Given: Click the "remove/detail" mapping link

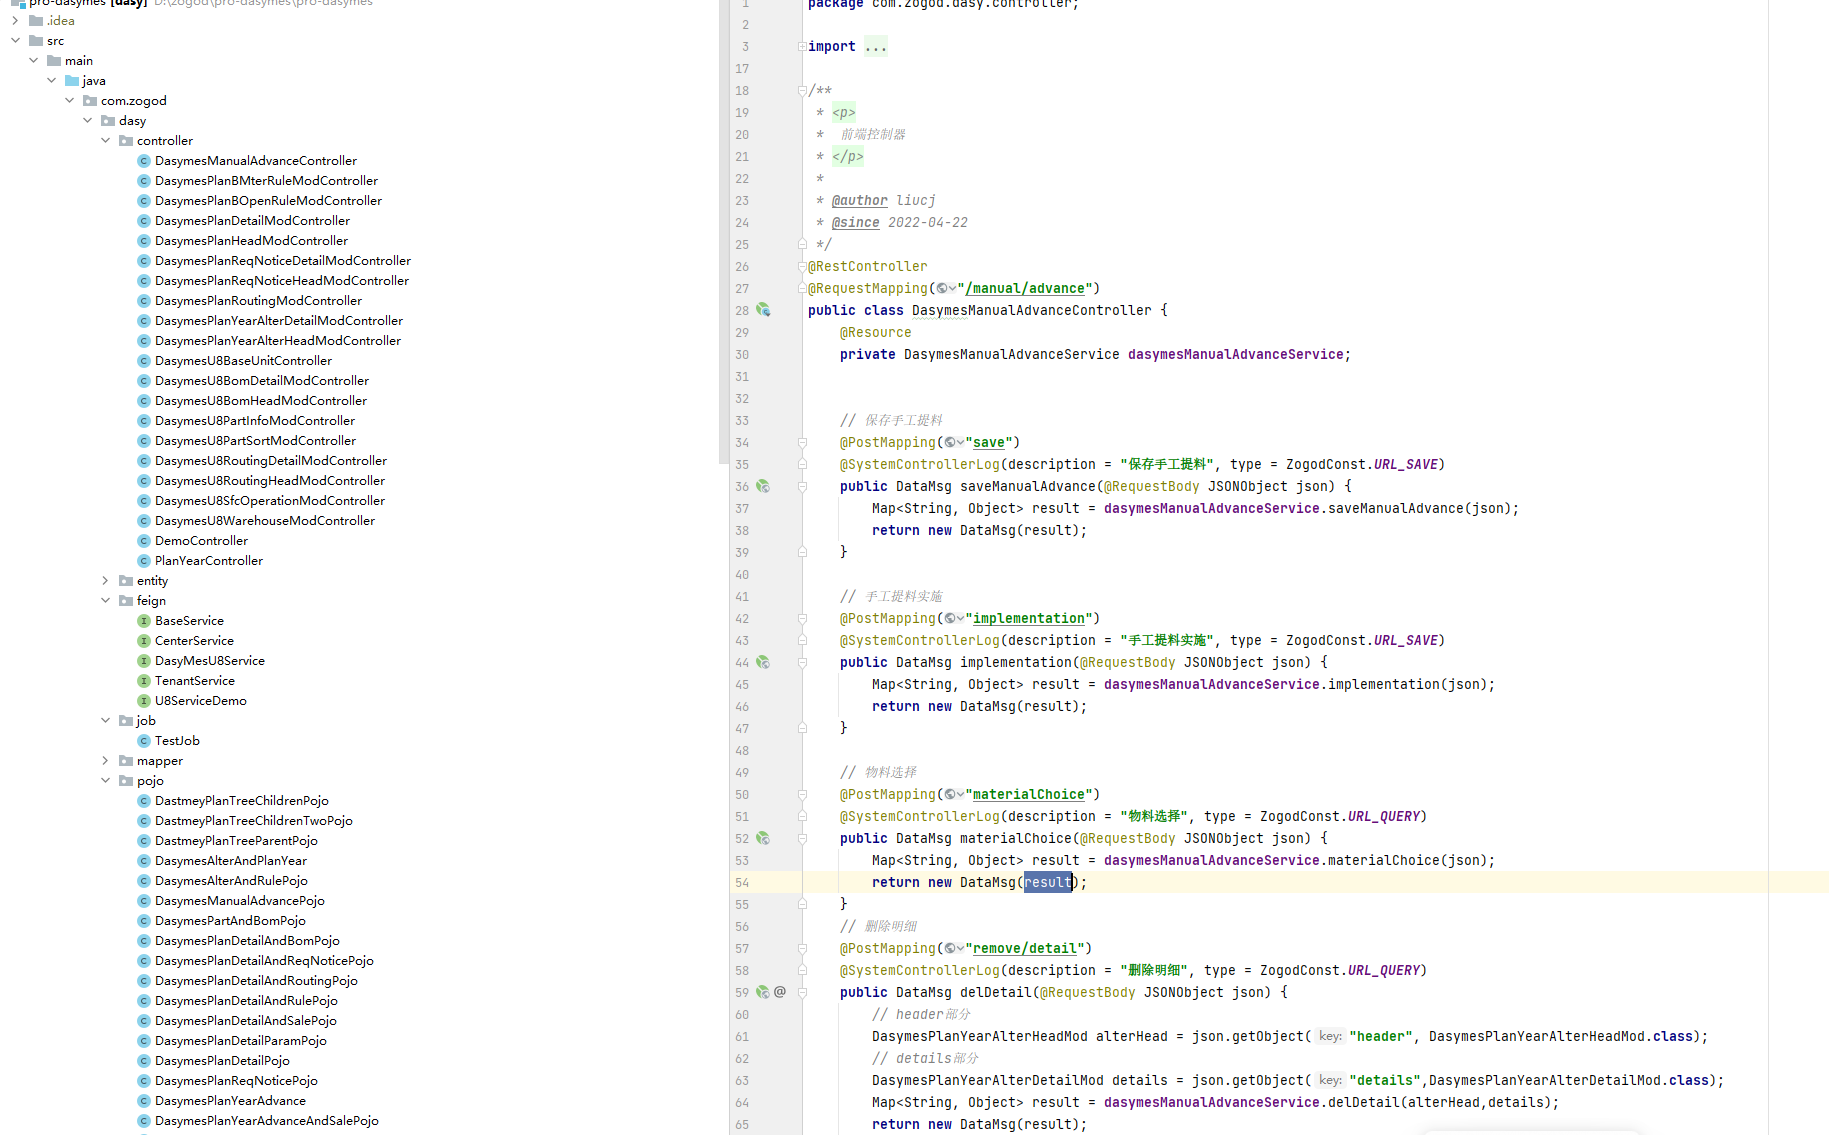Looking at the screenshot, I should 1025,948.
